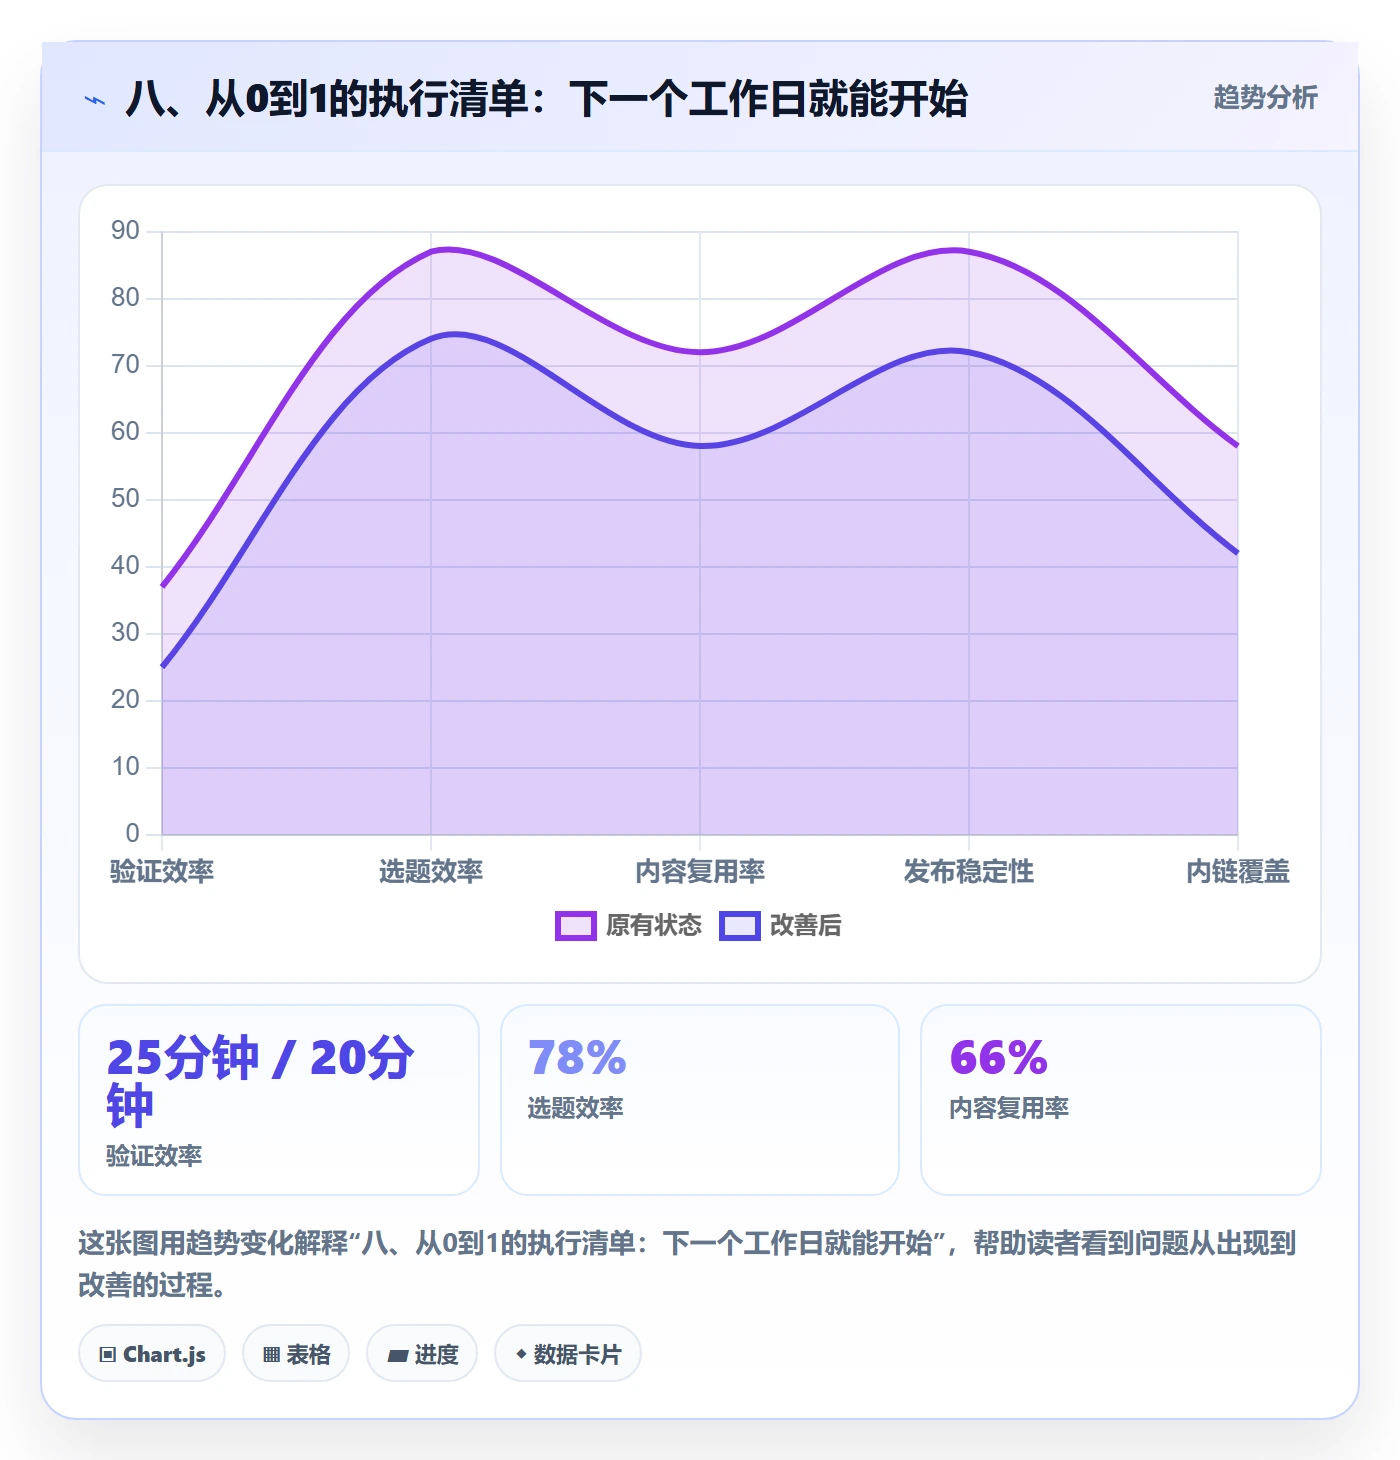Click the 选题效率 x-axis label
This screenshot has width=1400, height=1460.
(431, 872)
